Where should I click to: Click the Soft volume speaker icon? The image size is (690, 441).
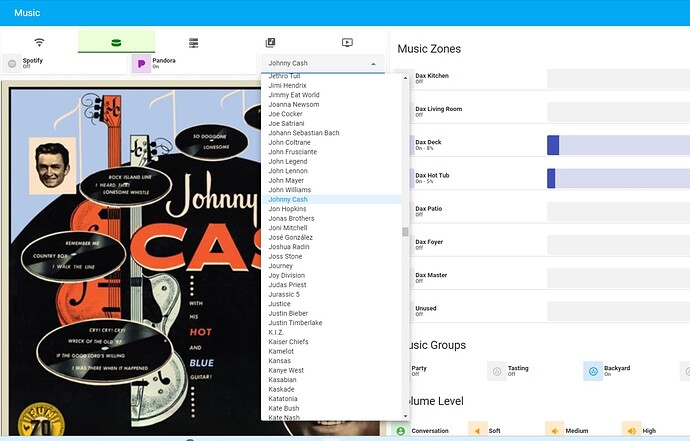(x=478, y=430)
